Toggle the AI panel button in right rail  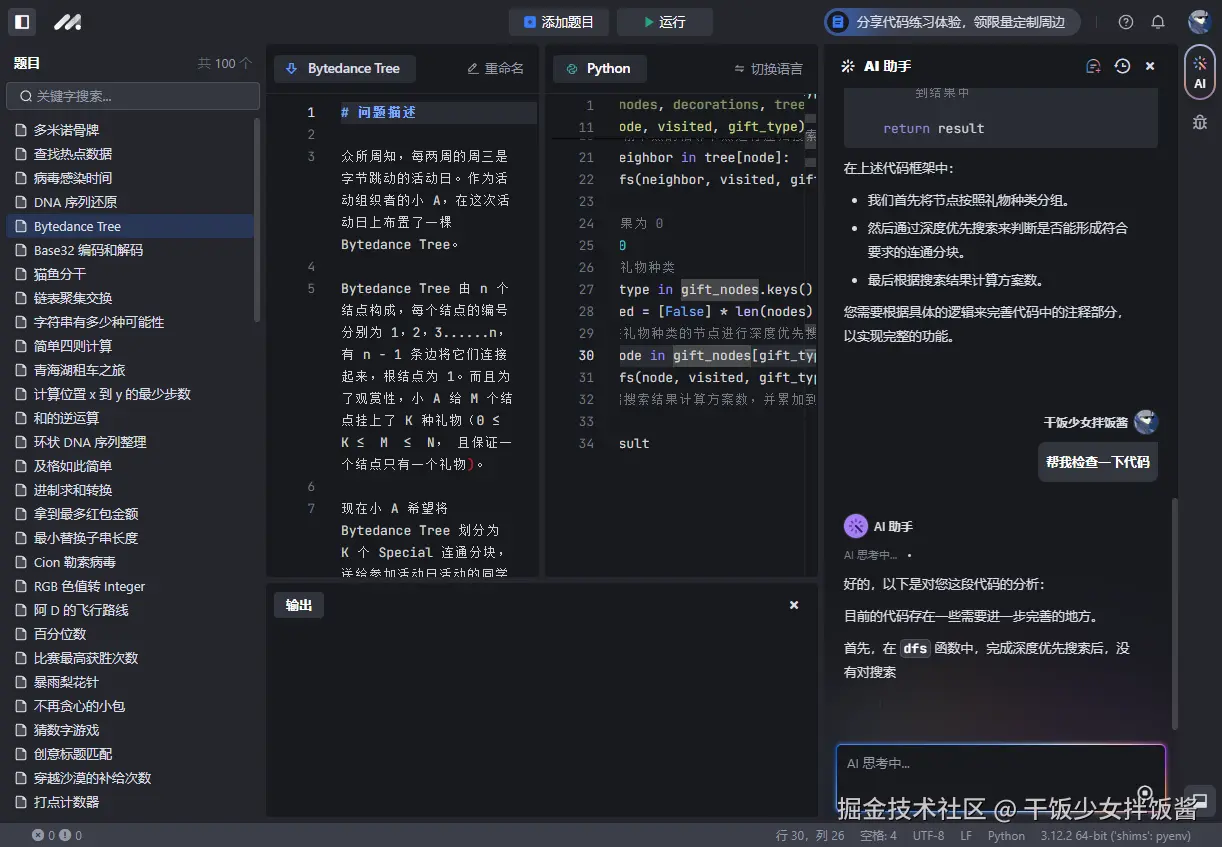1200,71
